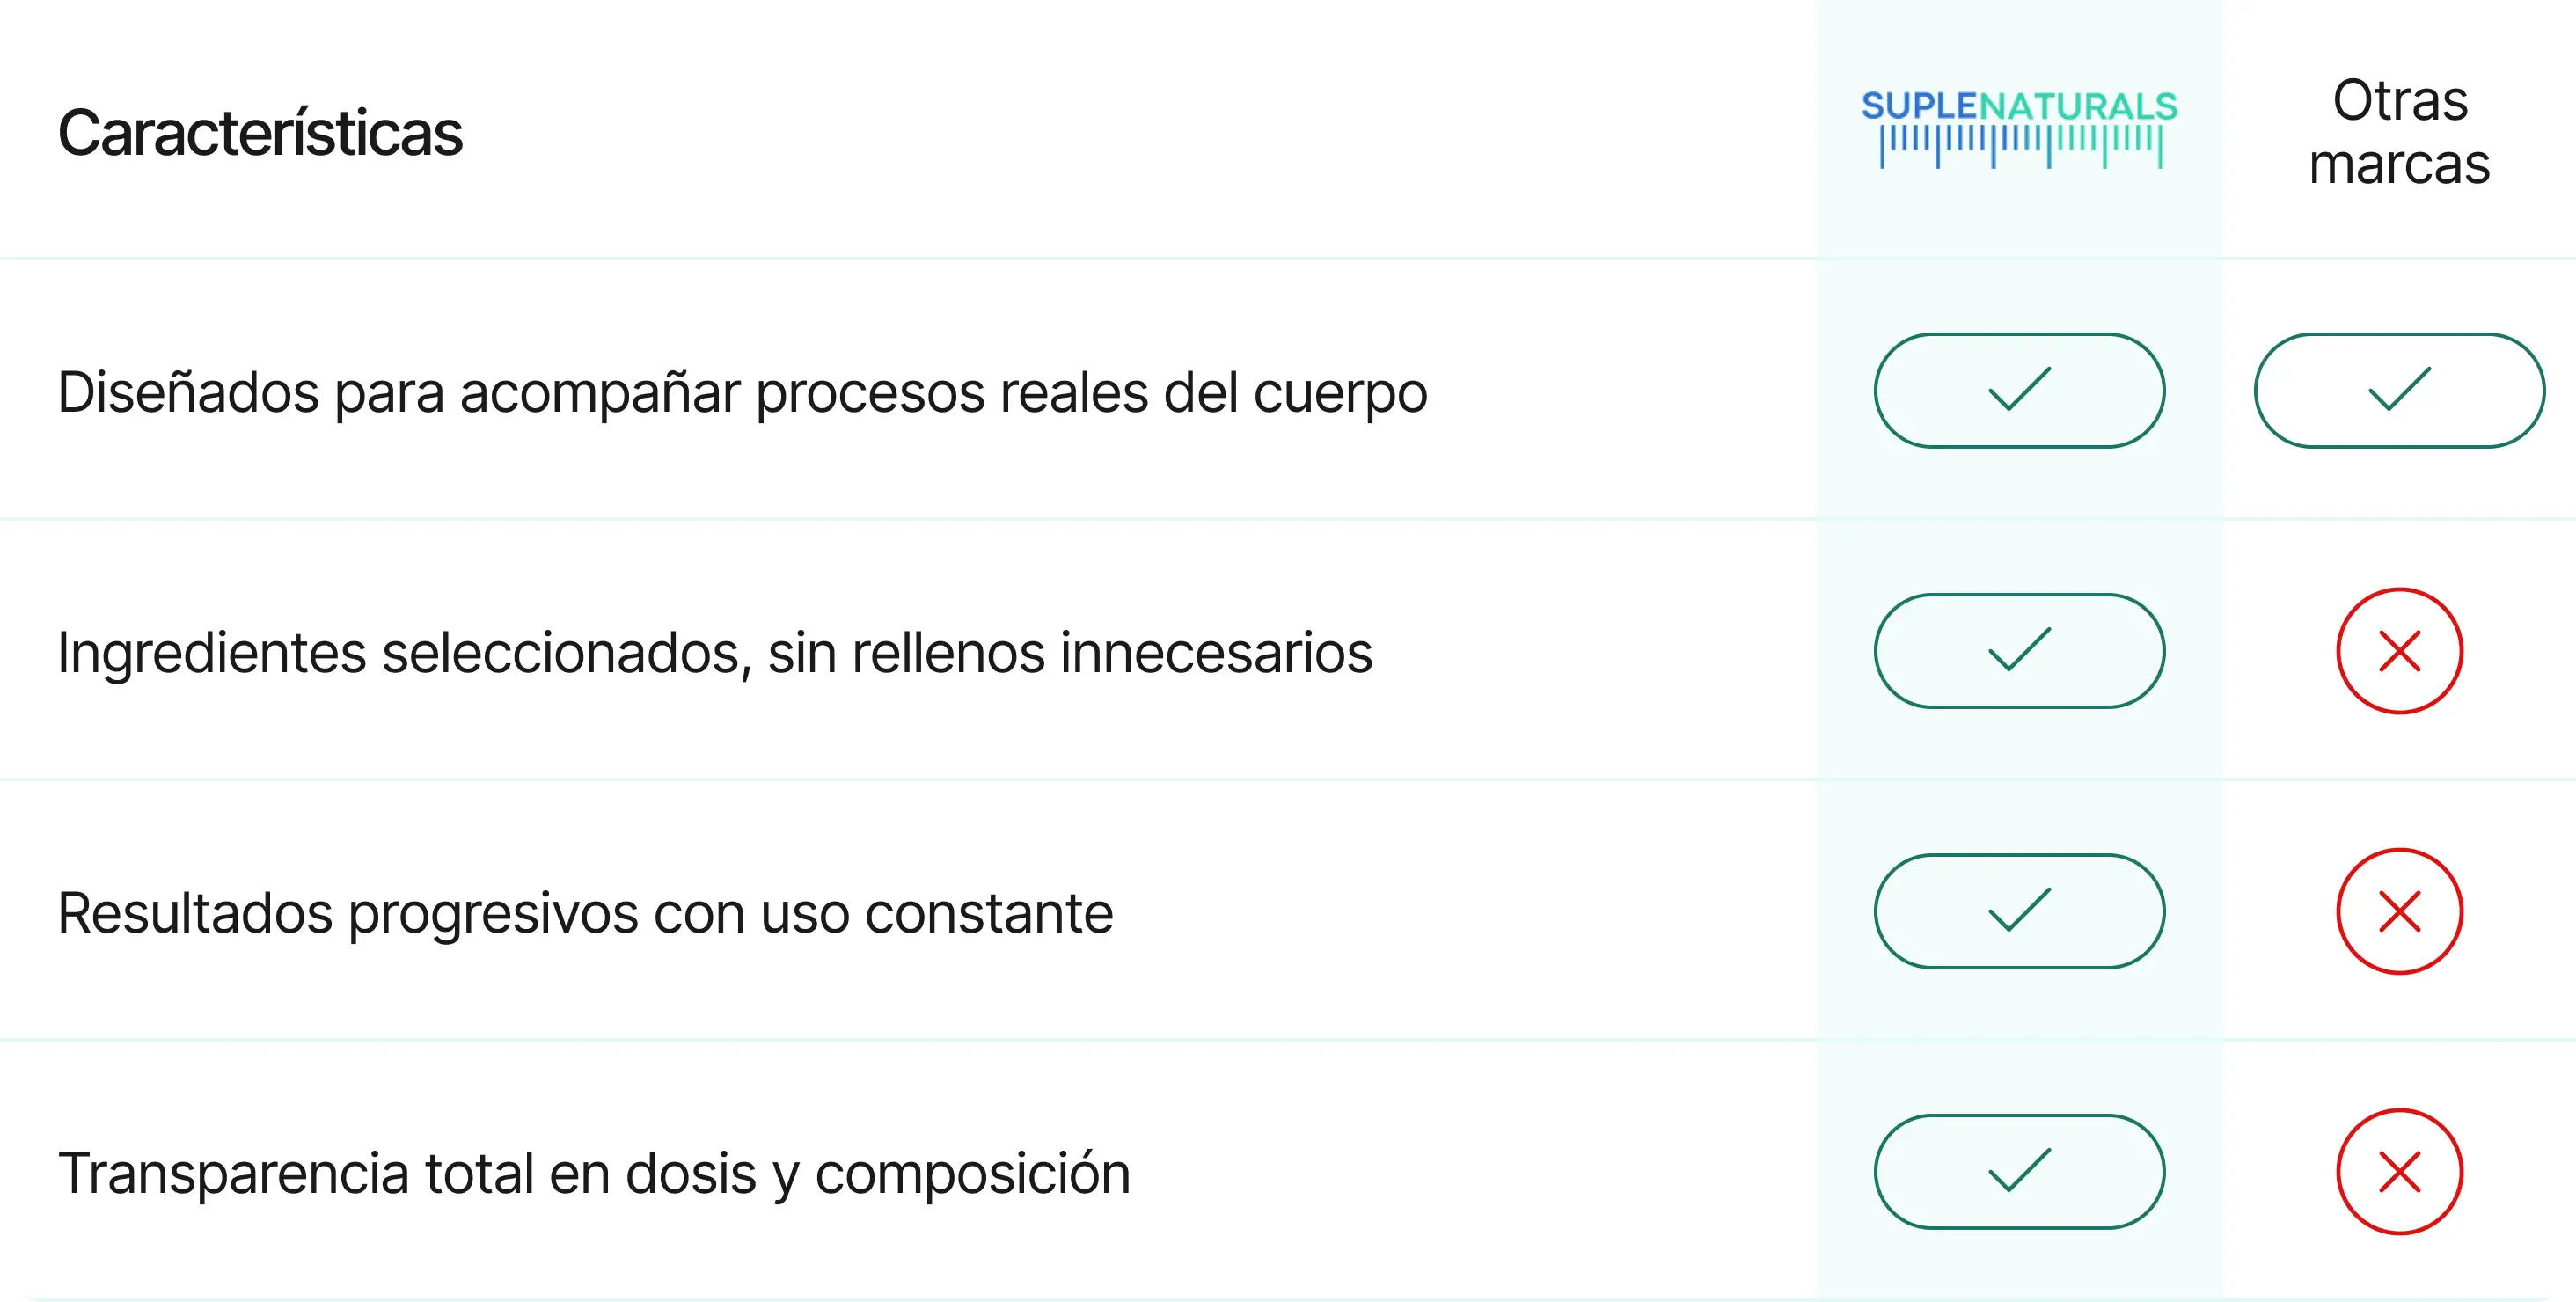Click Otras marcas checkmark for 'Diseñados para acompañar' row

[2399, 390]
